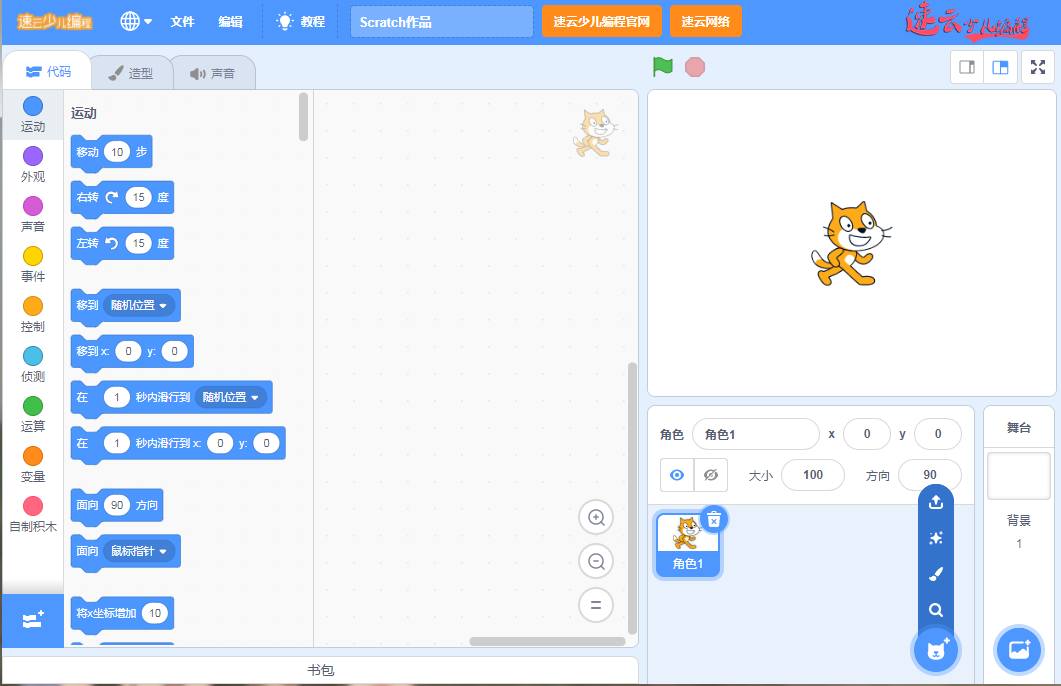Screen dimensions: 1061x686
Task: Open the sprite search magnifier
Action: (936, 609)
